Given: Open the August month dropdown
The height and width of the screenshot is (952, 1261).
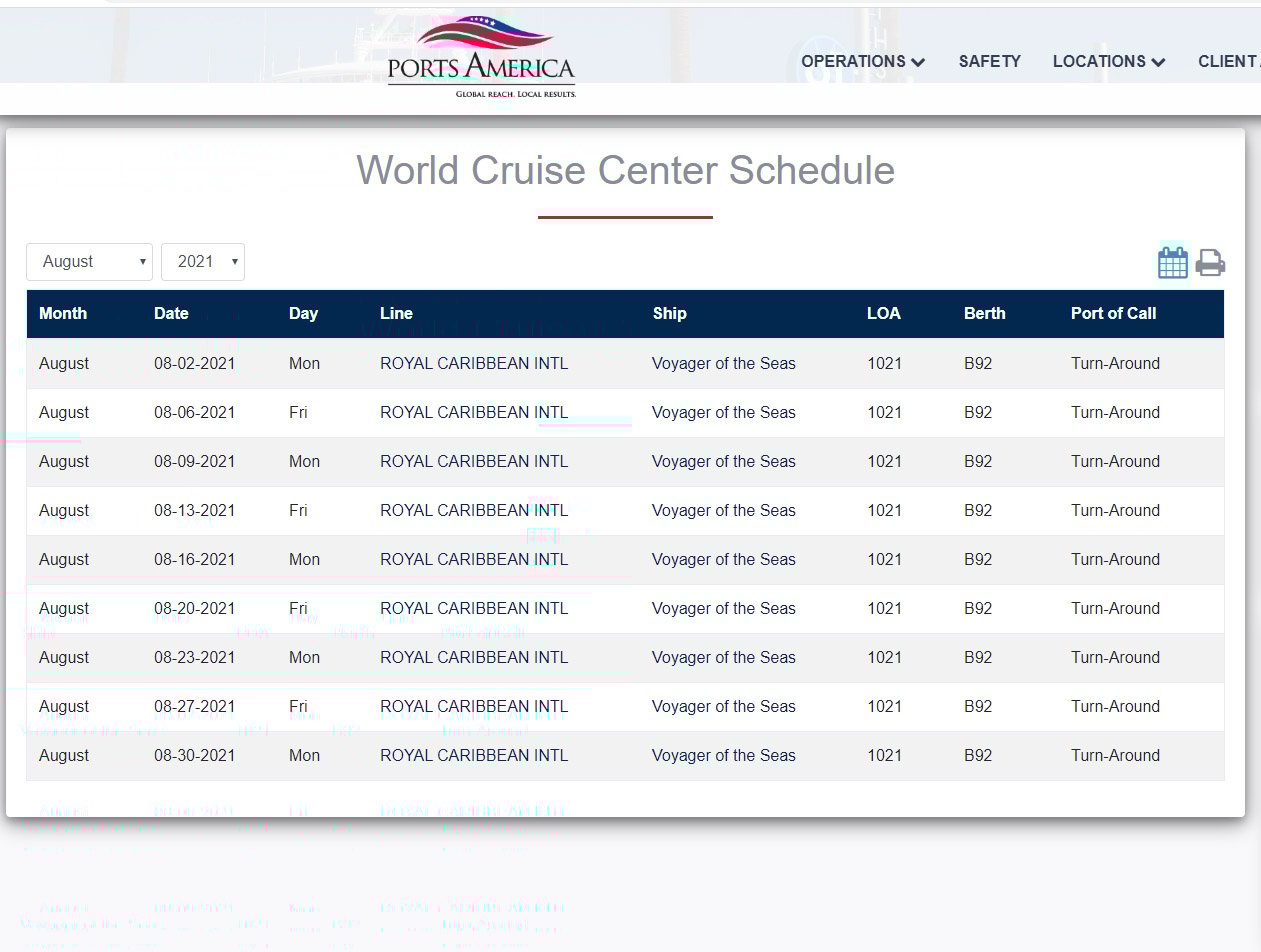Looking at the screenshot, I should 90,262.
